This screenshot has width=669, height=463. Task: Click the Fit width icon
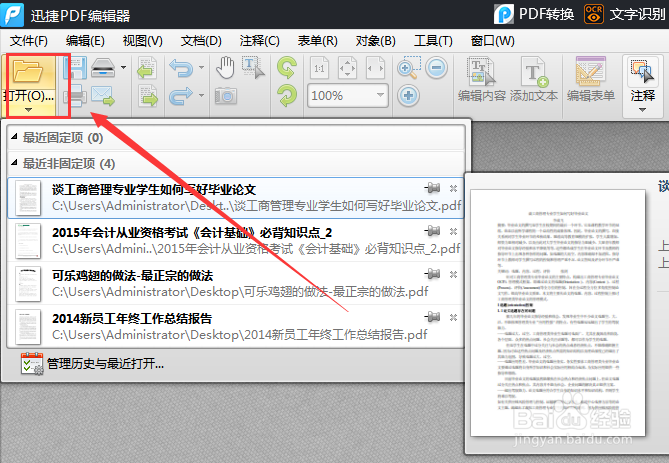click(375, 68)
